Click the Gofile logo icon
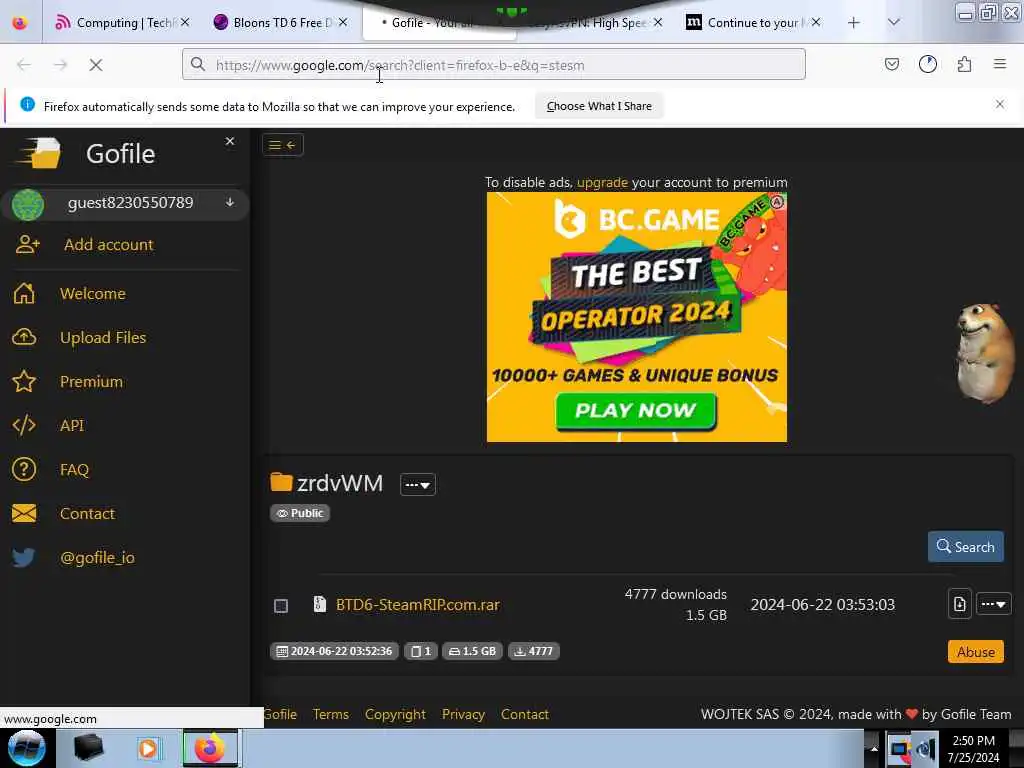1024x768 pixels. [x=39, y=153]
